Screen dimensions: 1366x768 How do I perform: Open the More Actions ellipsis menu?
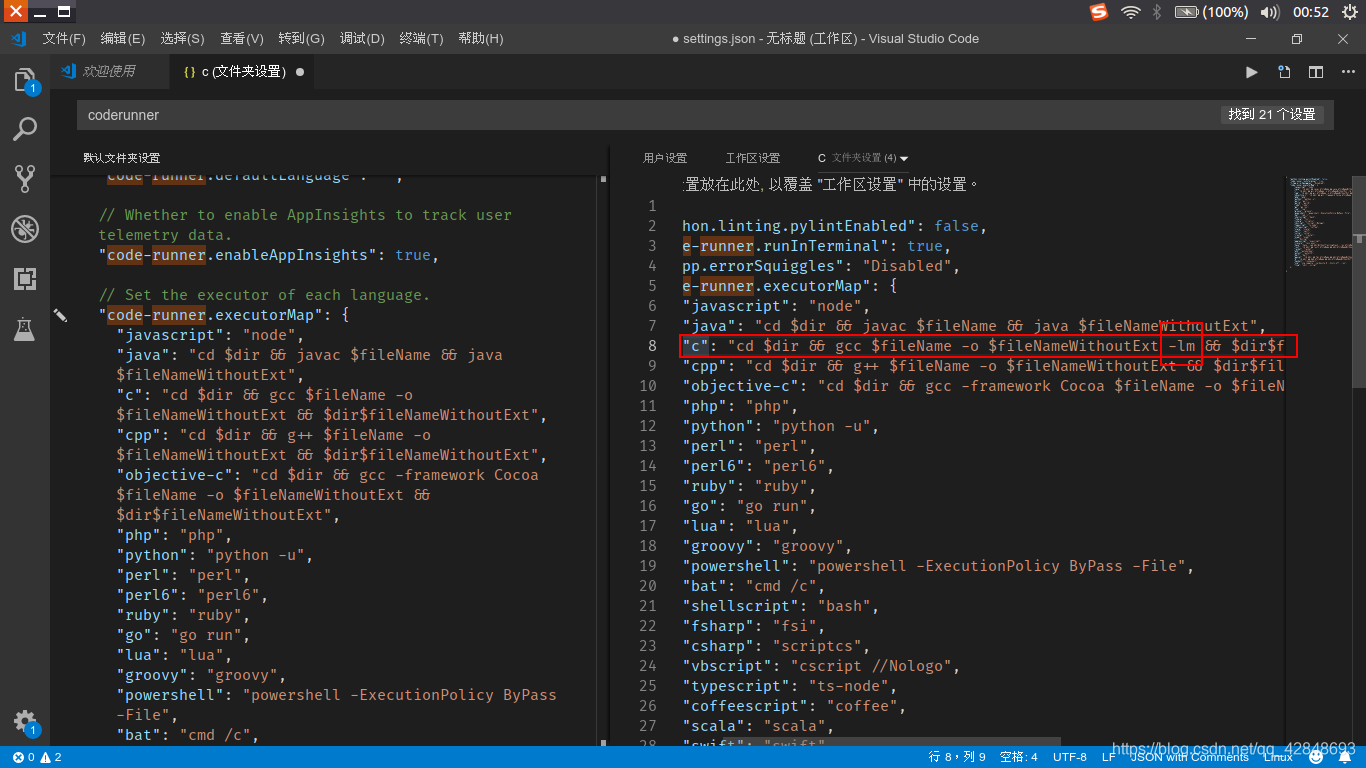(1347, 72)
